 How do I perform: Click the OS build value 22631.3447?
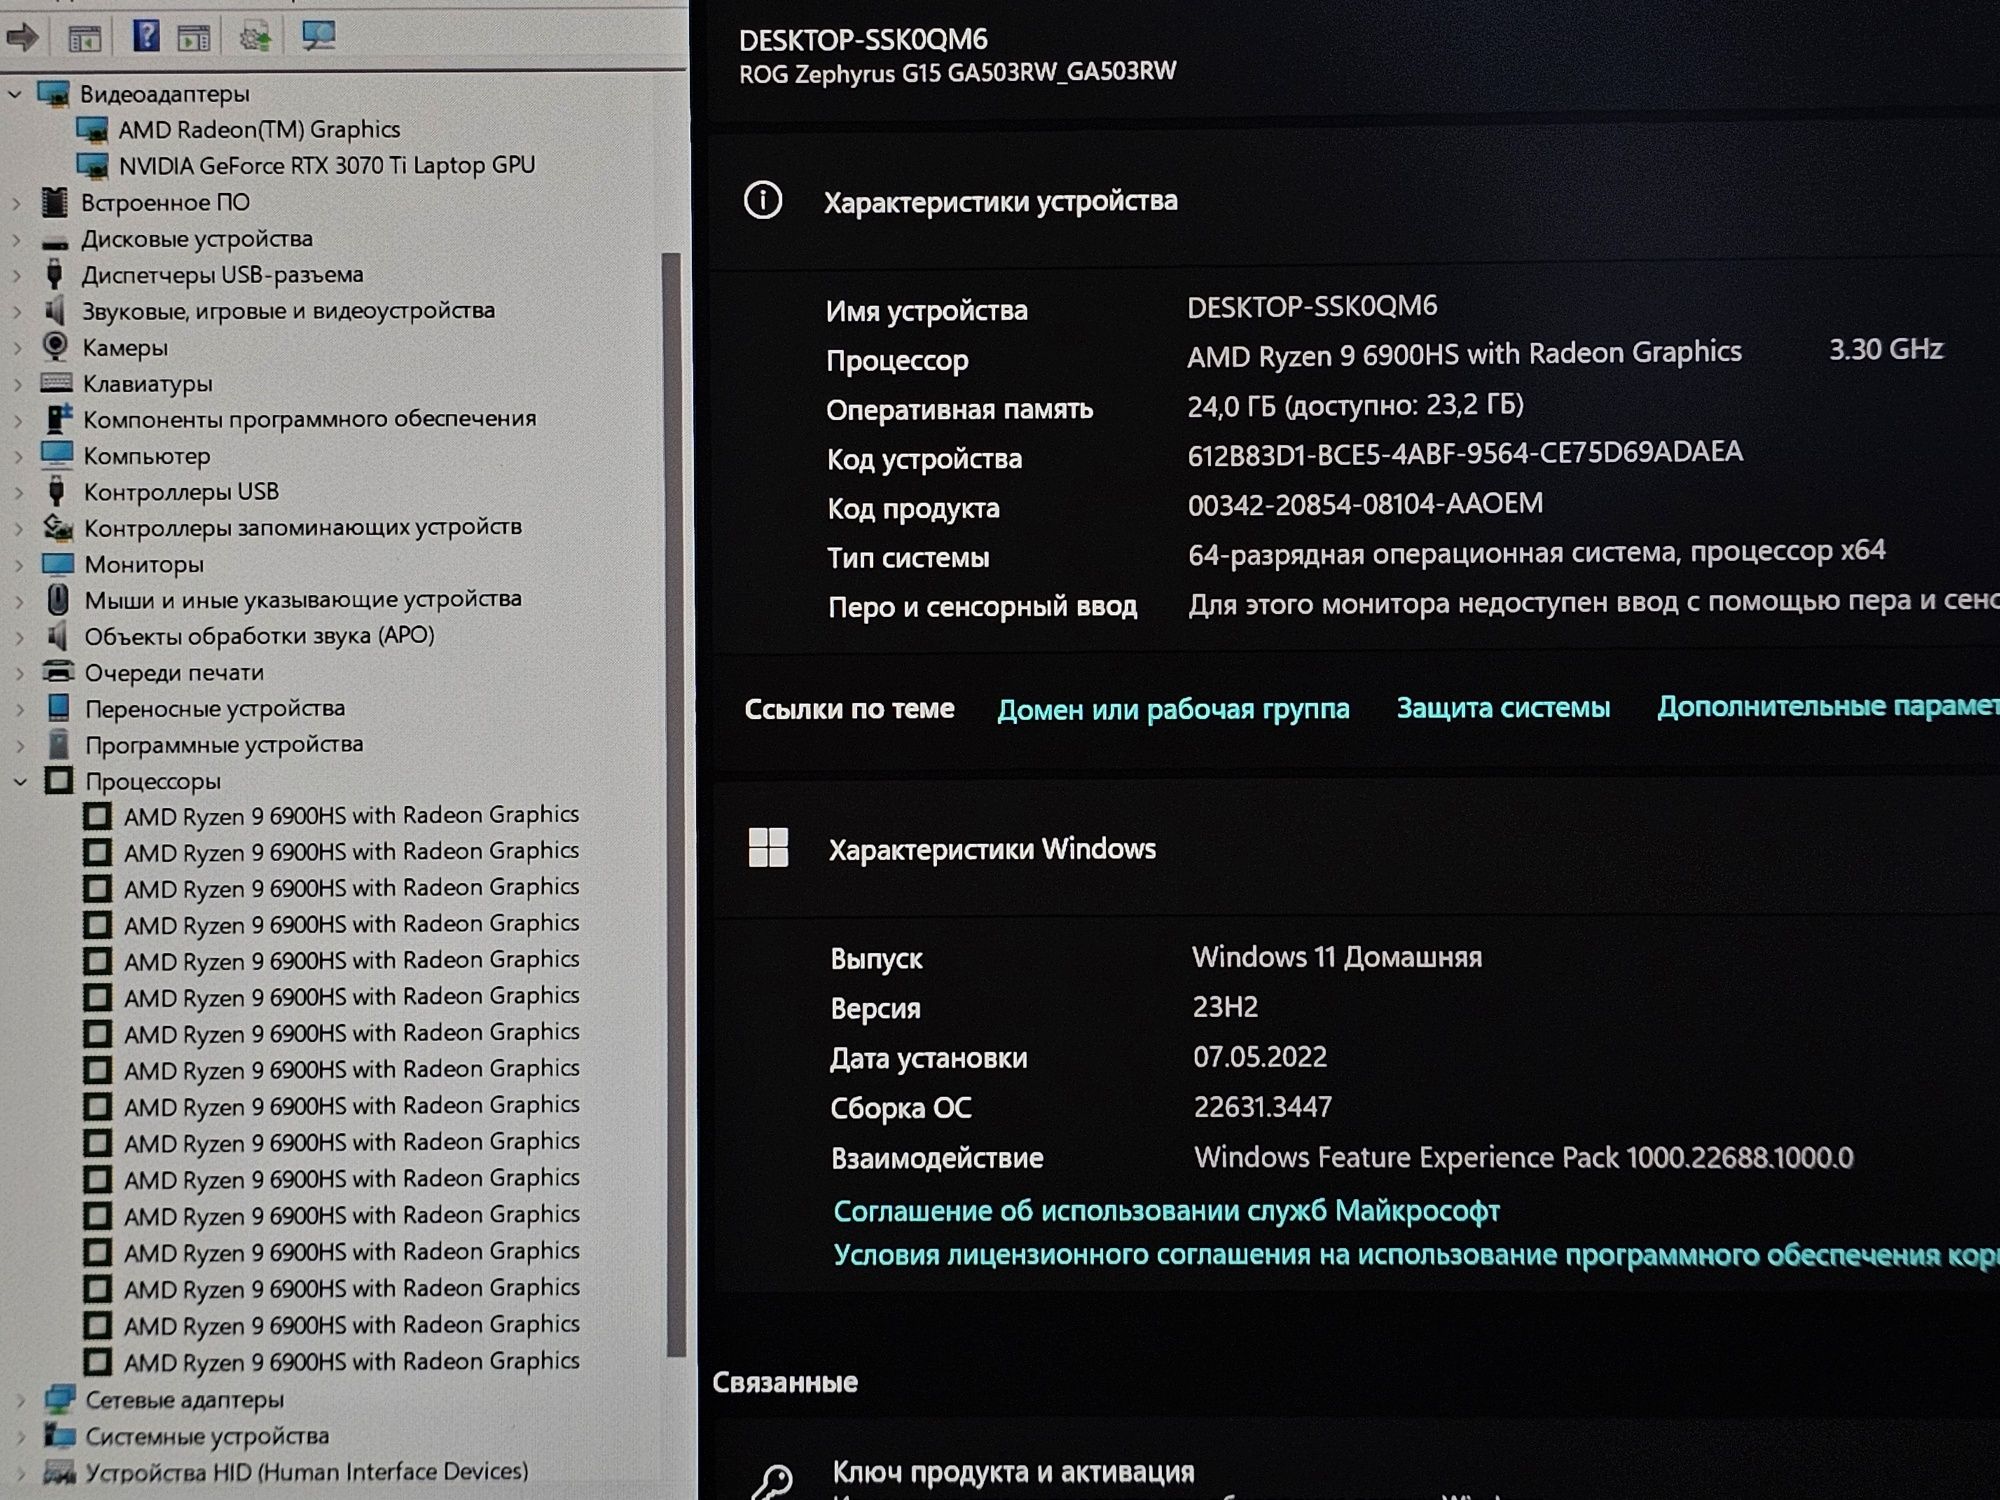coord(1262,1107)
